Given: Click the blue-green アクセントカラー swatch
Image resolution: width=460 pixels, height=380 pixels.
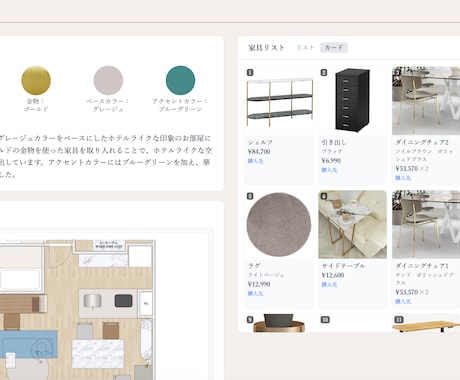Looking at the screenshot, I should pyautogui.click(x=180, y=80).
